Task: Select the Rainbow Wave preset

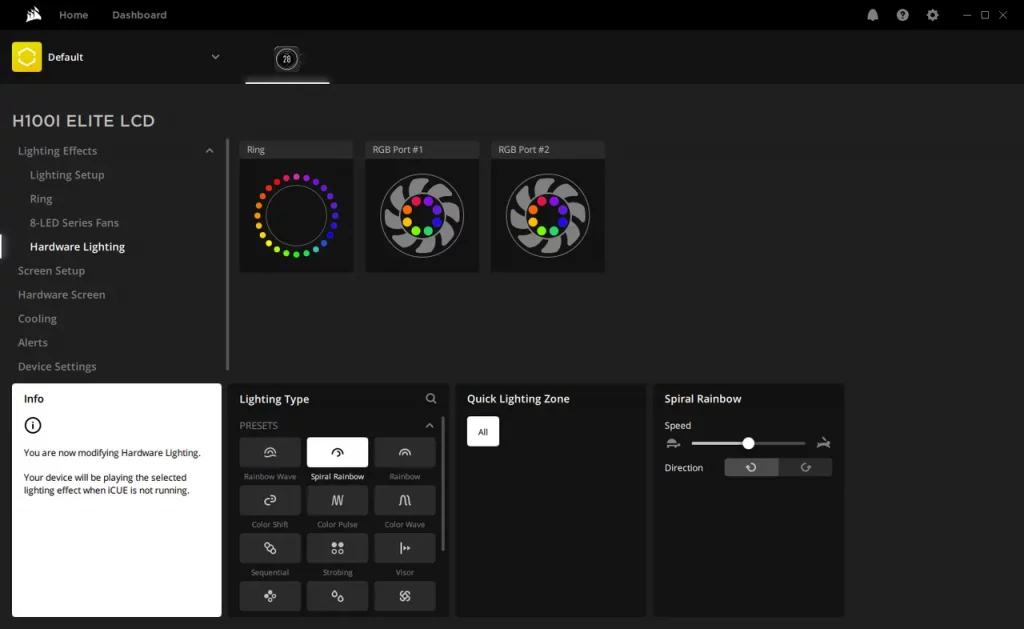Action: [270, 452]
